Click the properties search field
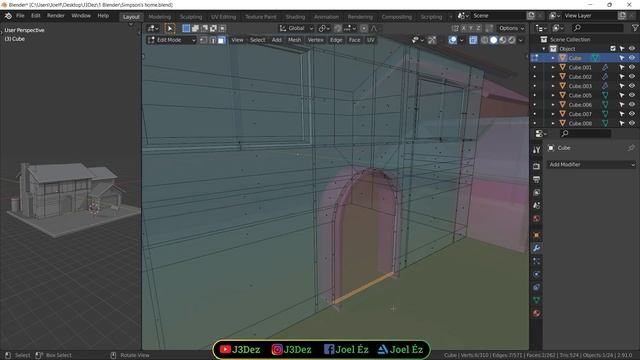Image resolution: width=640 pixels, height=360 pixels. coord(585,133)
